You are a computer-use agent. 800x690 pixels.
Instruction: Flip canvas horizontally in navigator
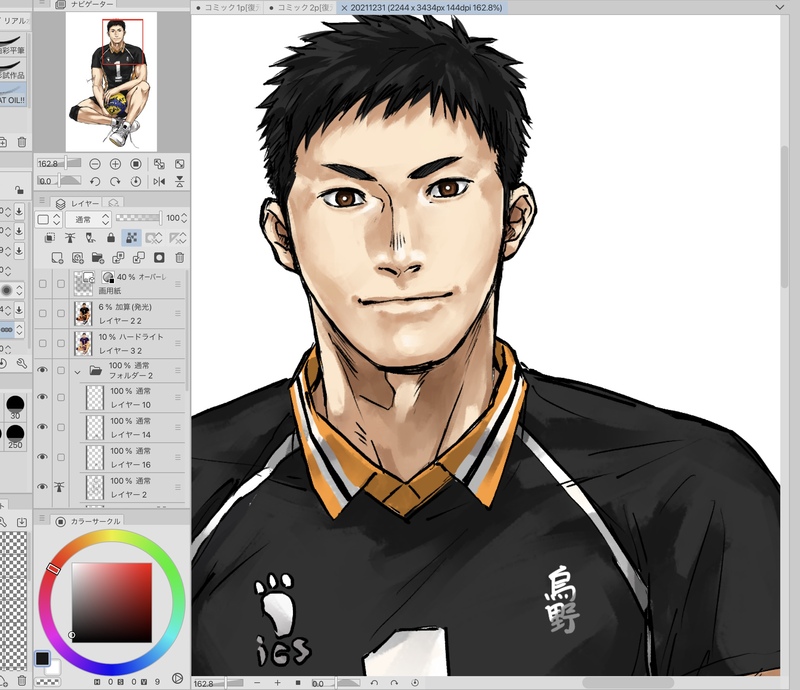click(159, 181)
